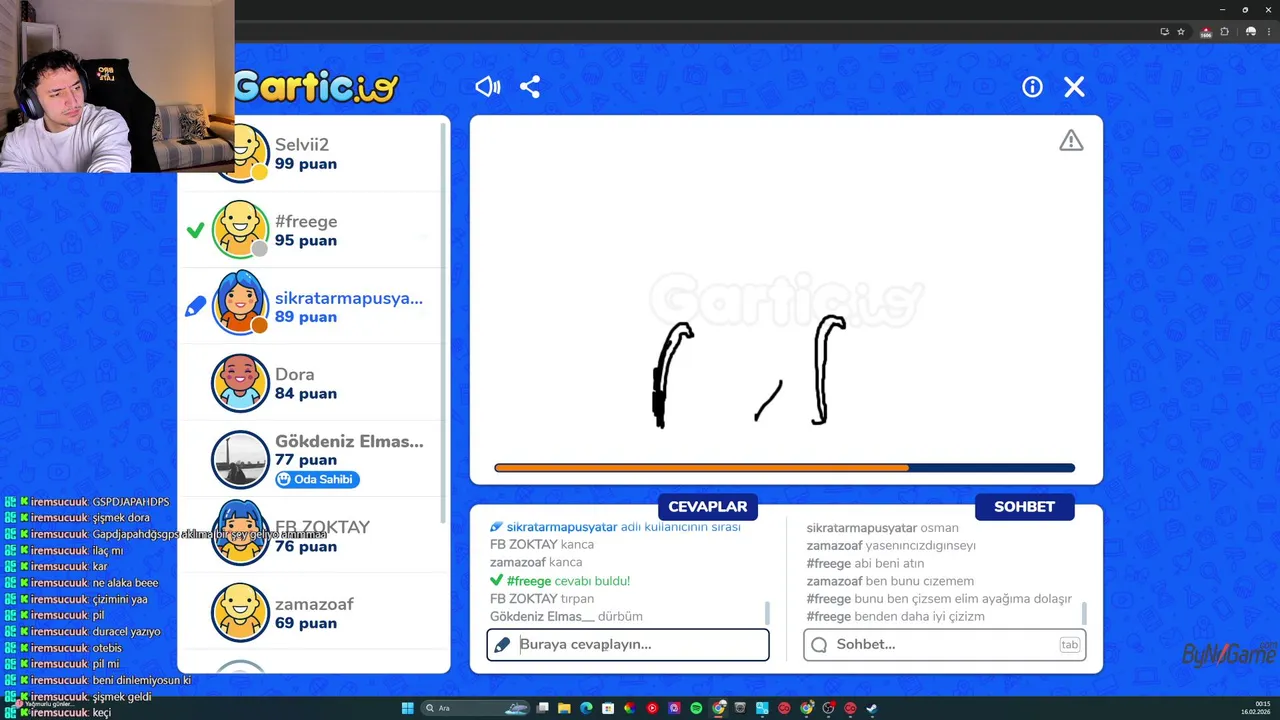The image size is (1280, 720).
Task: Click the red extension icon with badge
Action: 1206,32
